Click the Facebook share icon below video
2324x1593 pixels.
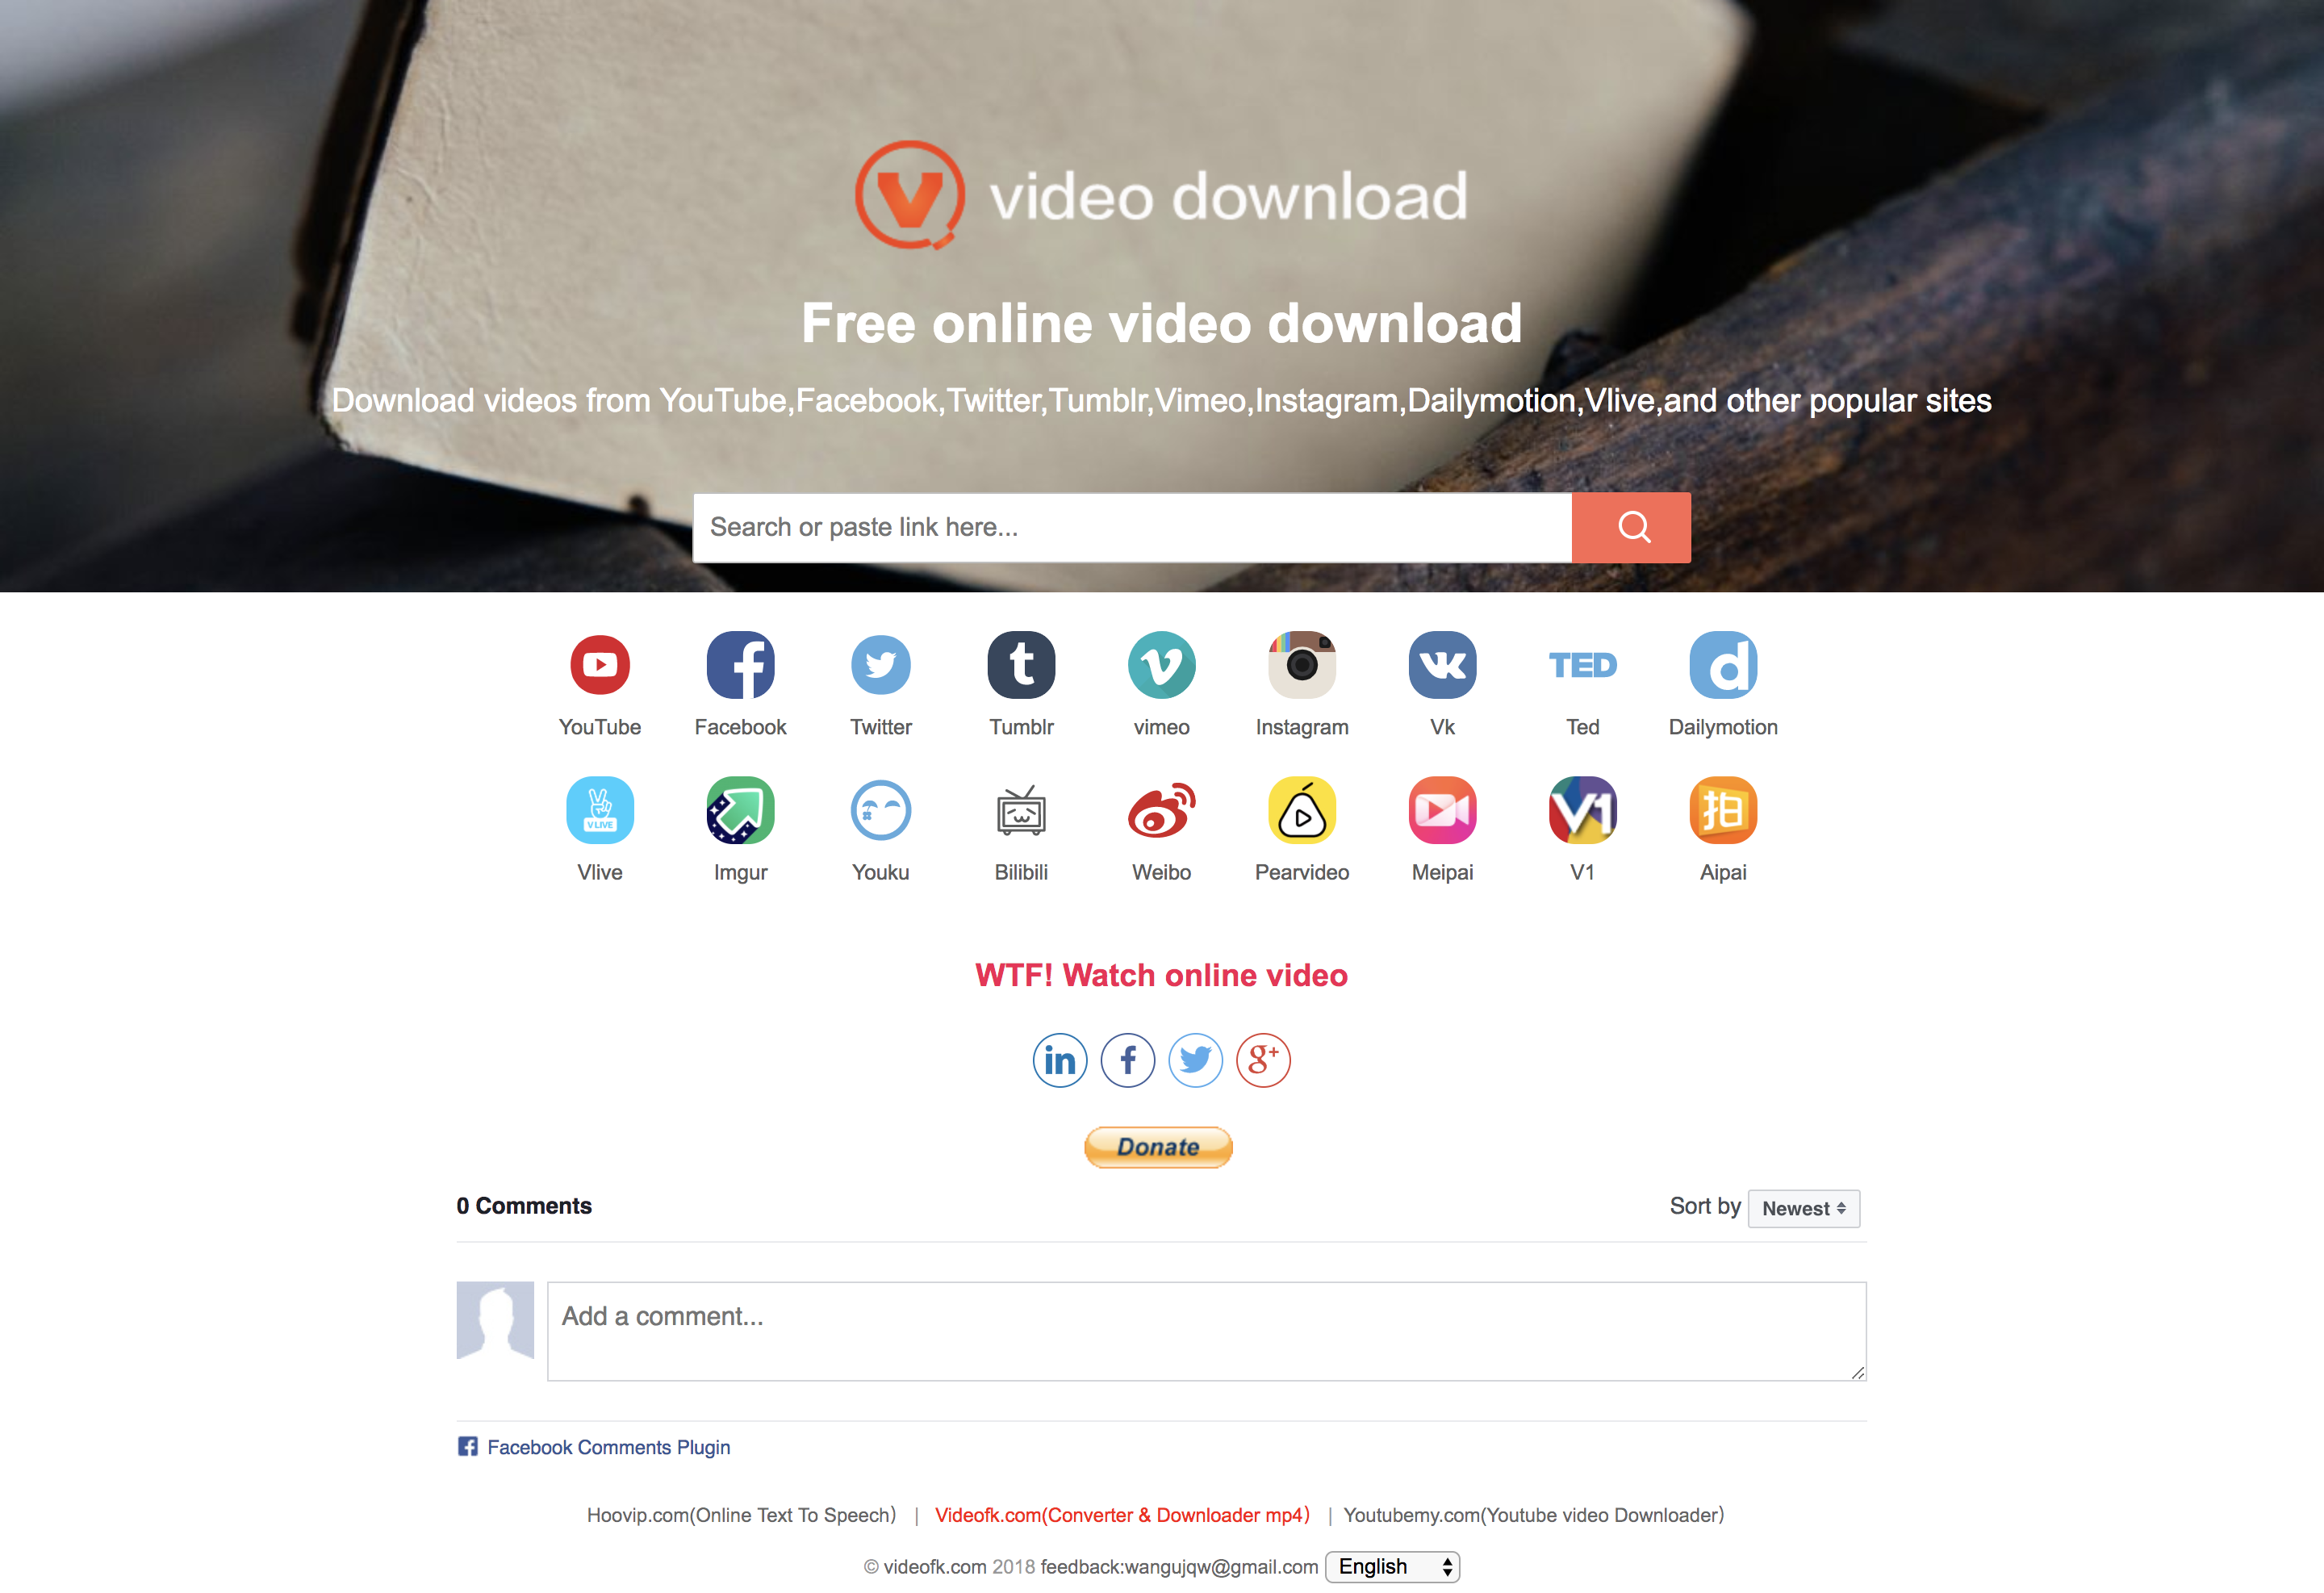pyautogui.click(x=1128, y=1061)
